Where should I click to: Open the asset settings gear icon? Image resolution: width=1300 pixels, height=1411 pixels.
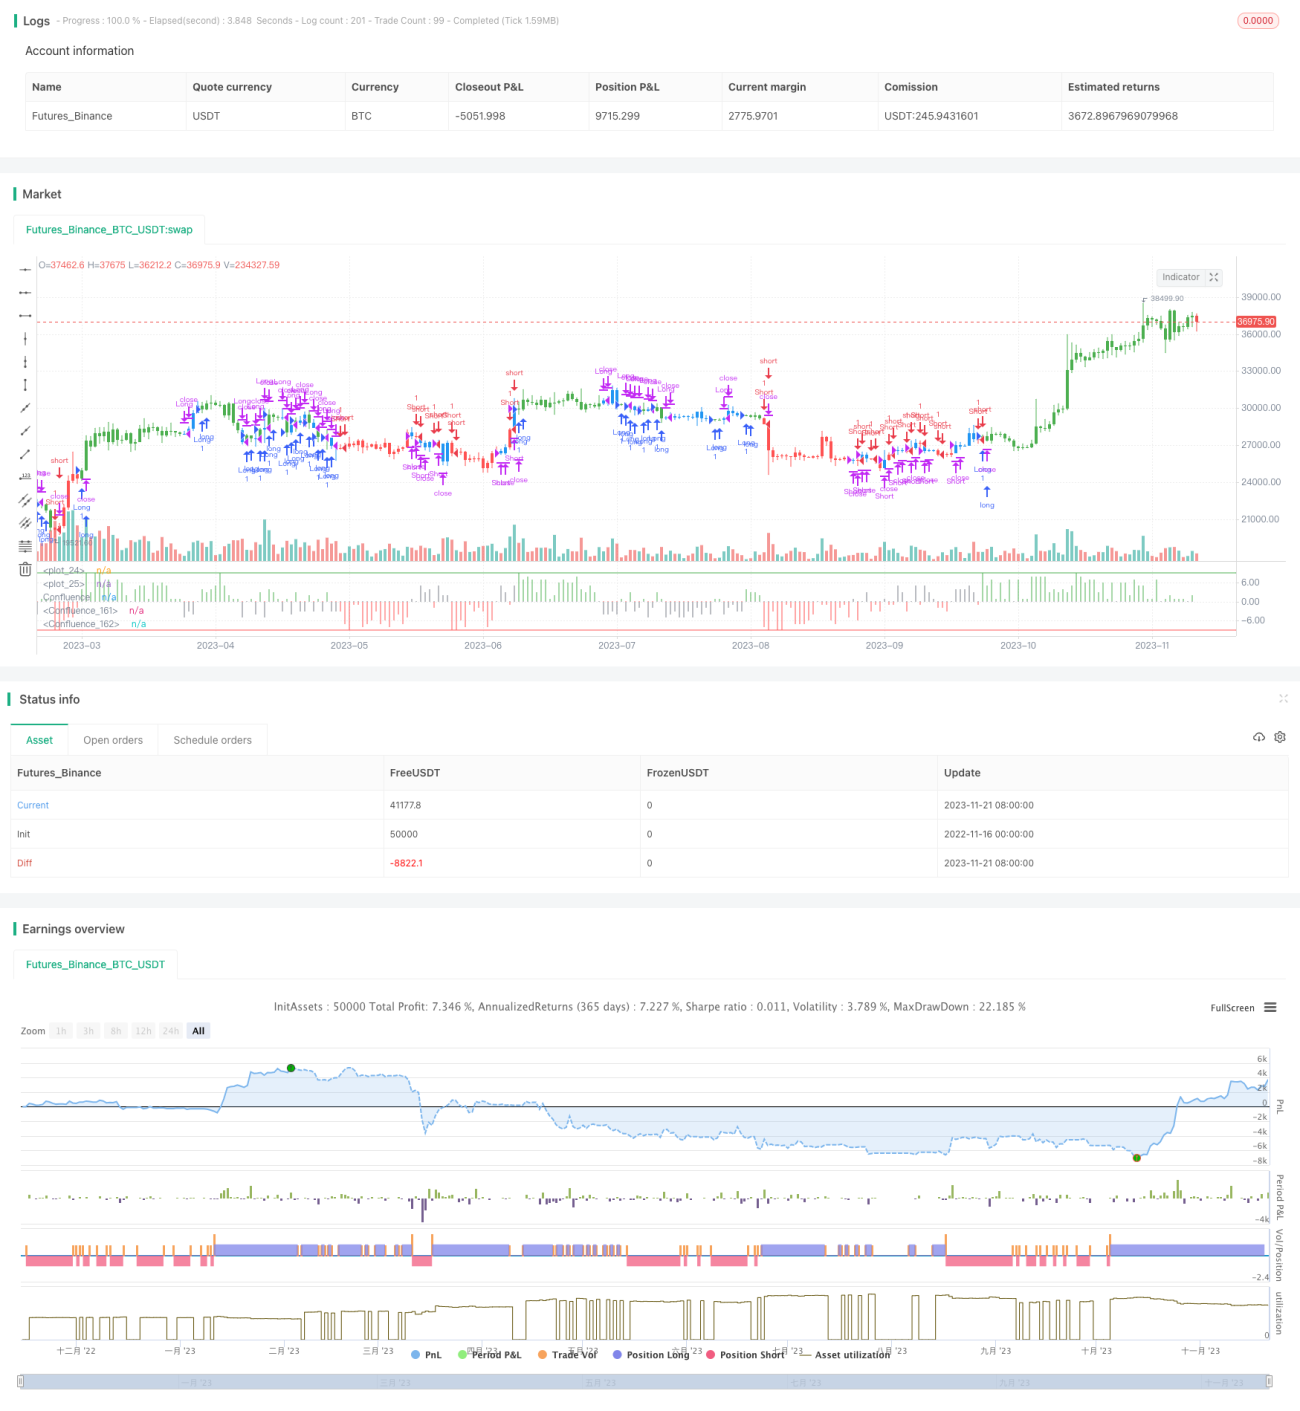pos(1280,737)
